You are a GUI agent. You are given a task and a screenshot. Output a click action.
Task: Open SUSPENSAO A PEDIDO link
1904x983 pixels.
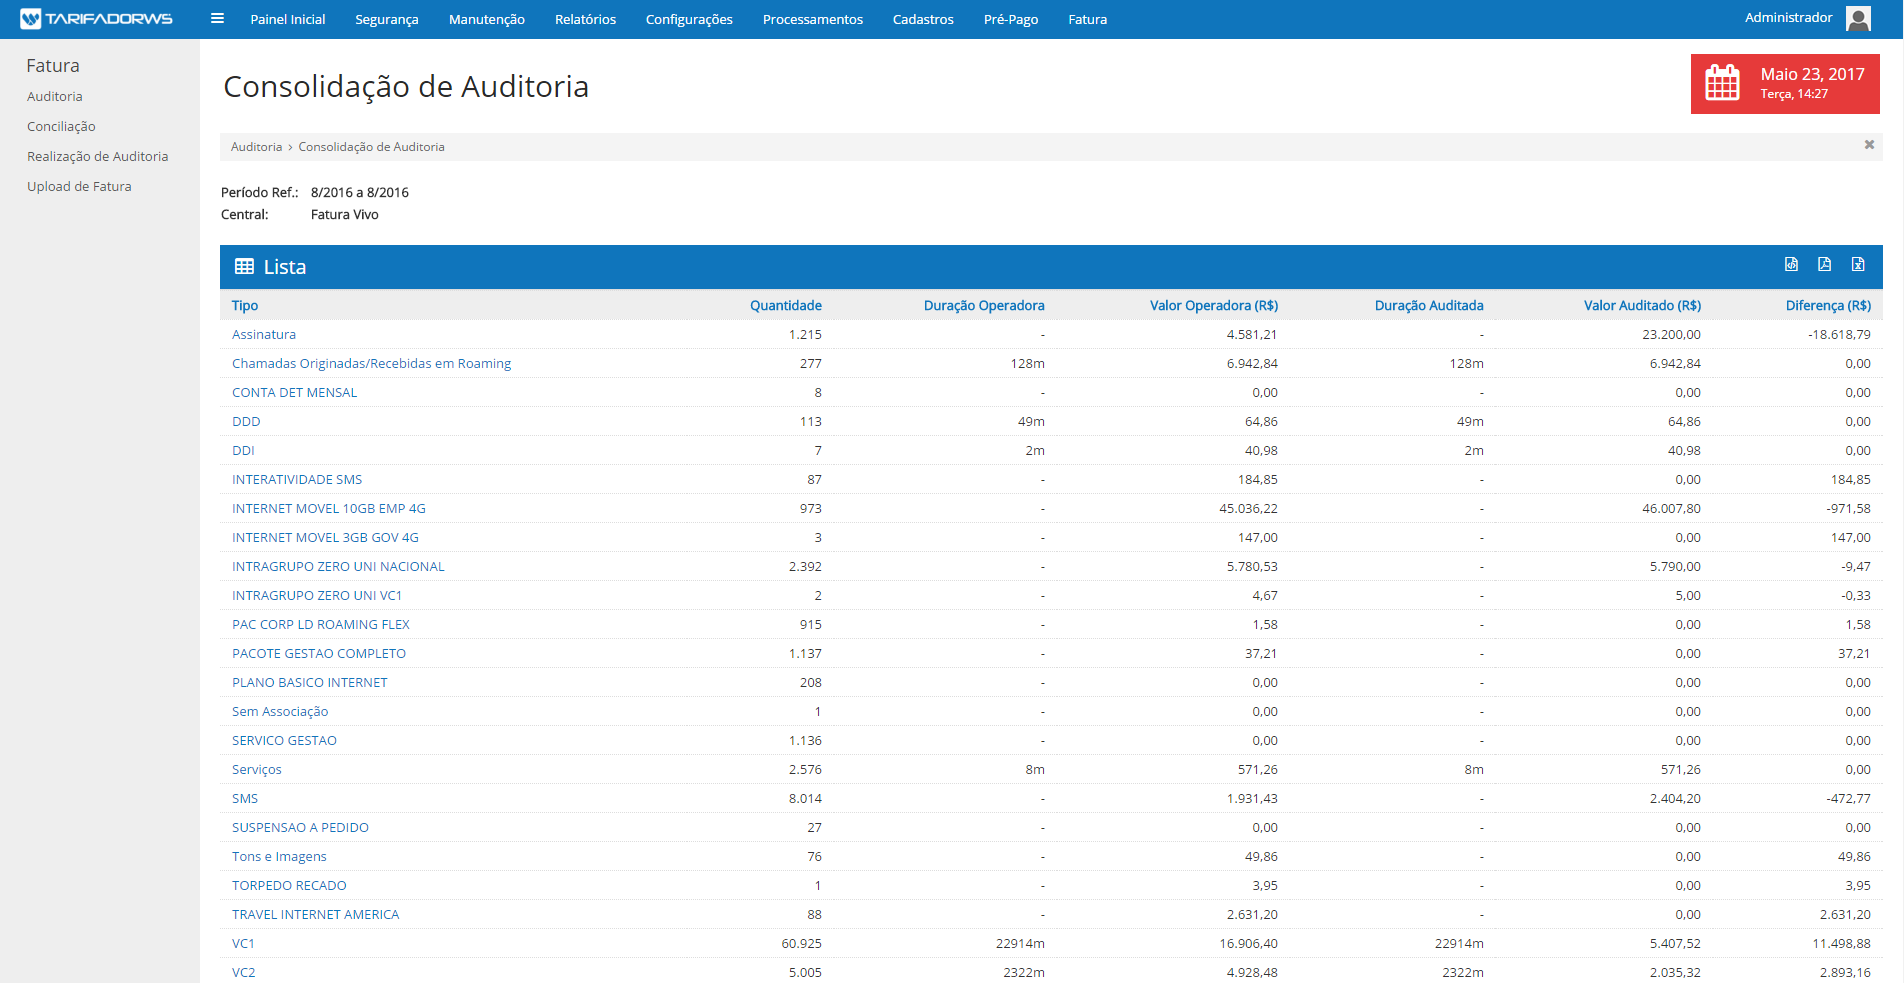point(300,827)
